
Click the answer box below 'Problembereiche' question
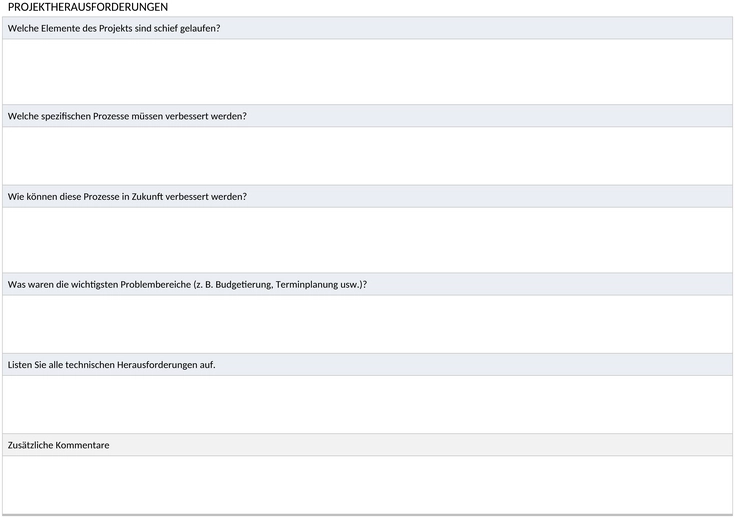[x=368, y=324]
